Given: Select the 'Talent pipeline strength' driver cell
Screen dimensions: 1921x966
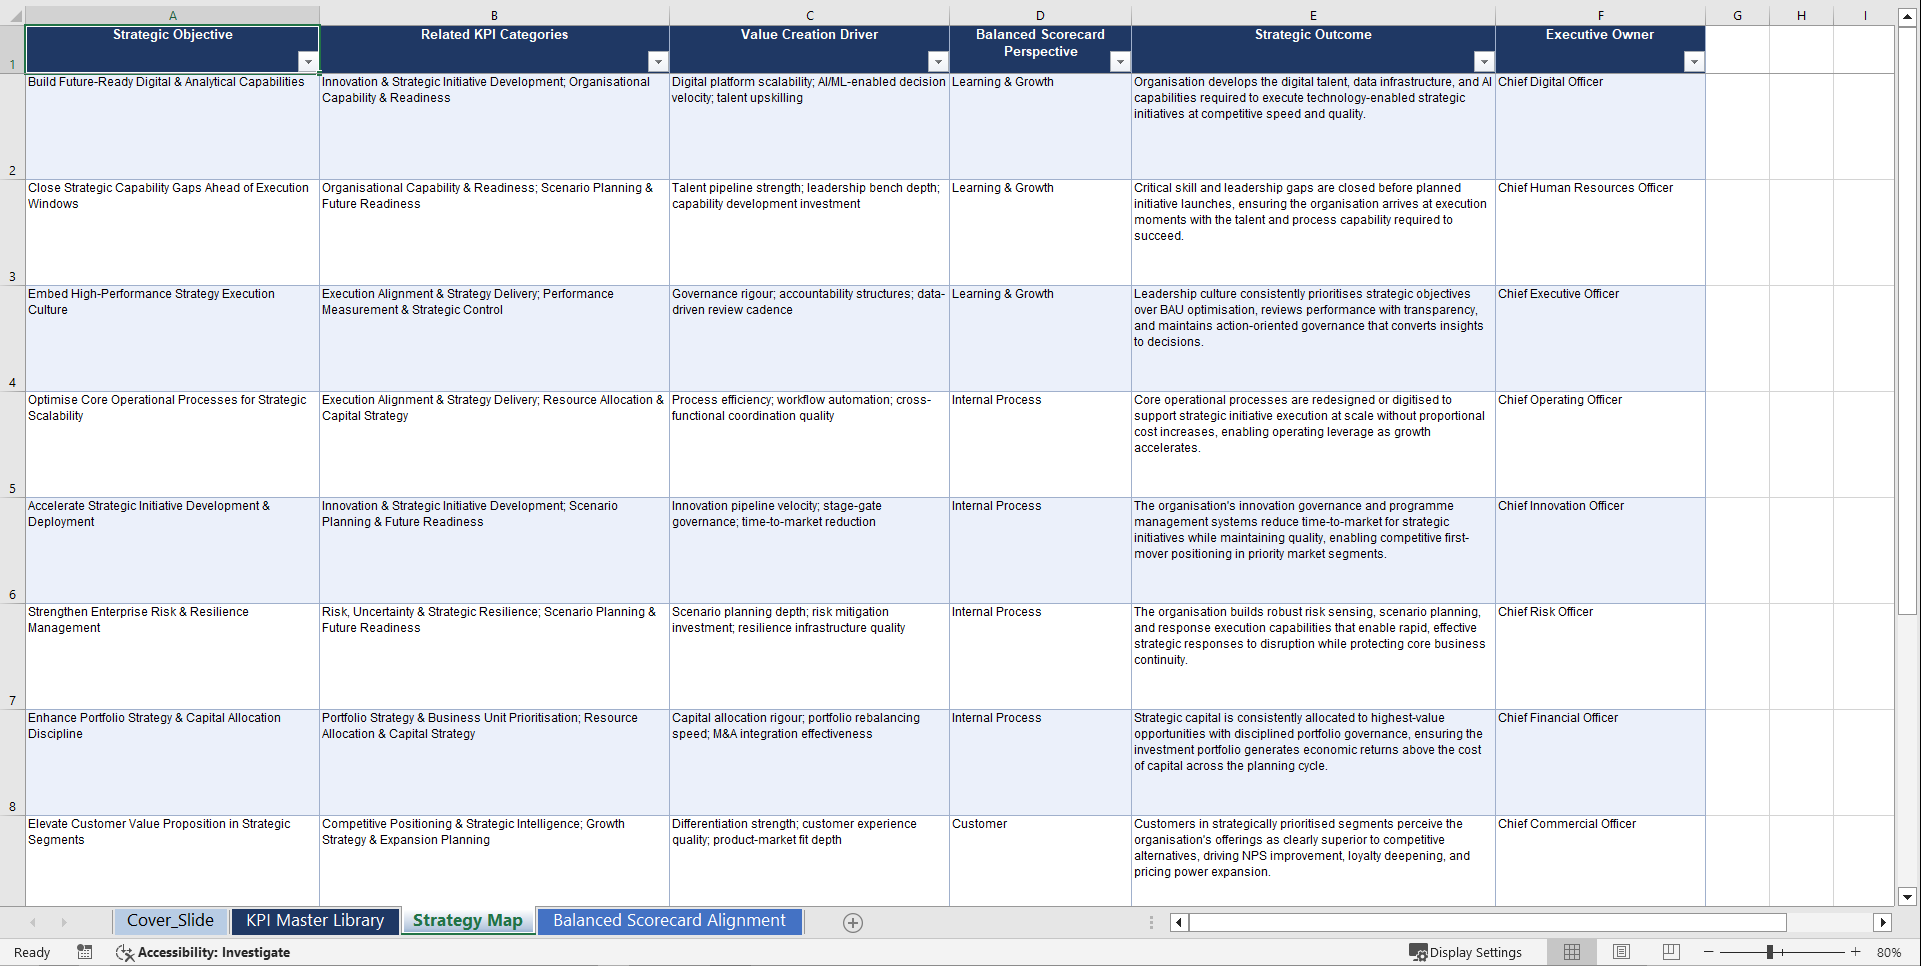Looking at the screenshot, I should coord(809,232).
